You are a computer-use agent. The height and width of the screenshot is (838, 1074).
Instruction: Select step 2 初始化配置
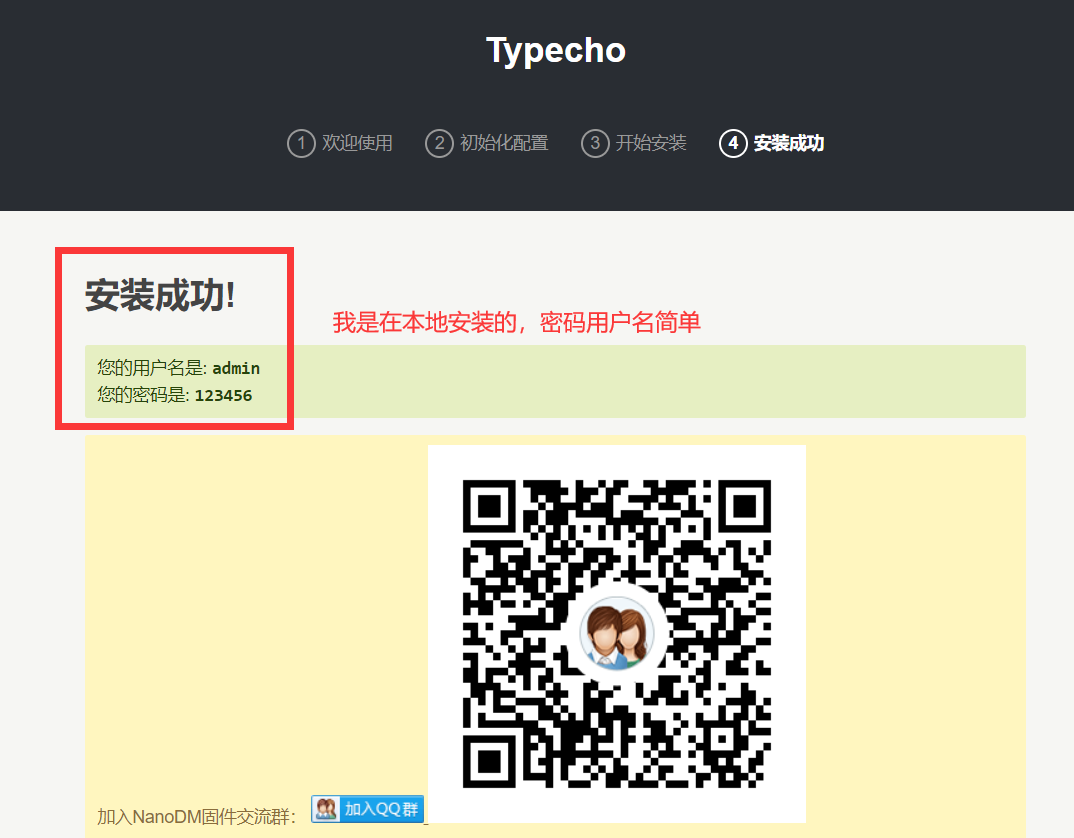point(487,143)
